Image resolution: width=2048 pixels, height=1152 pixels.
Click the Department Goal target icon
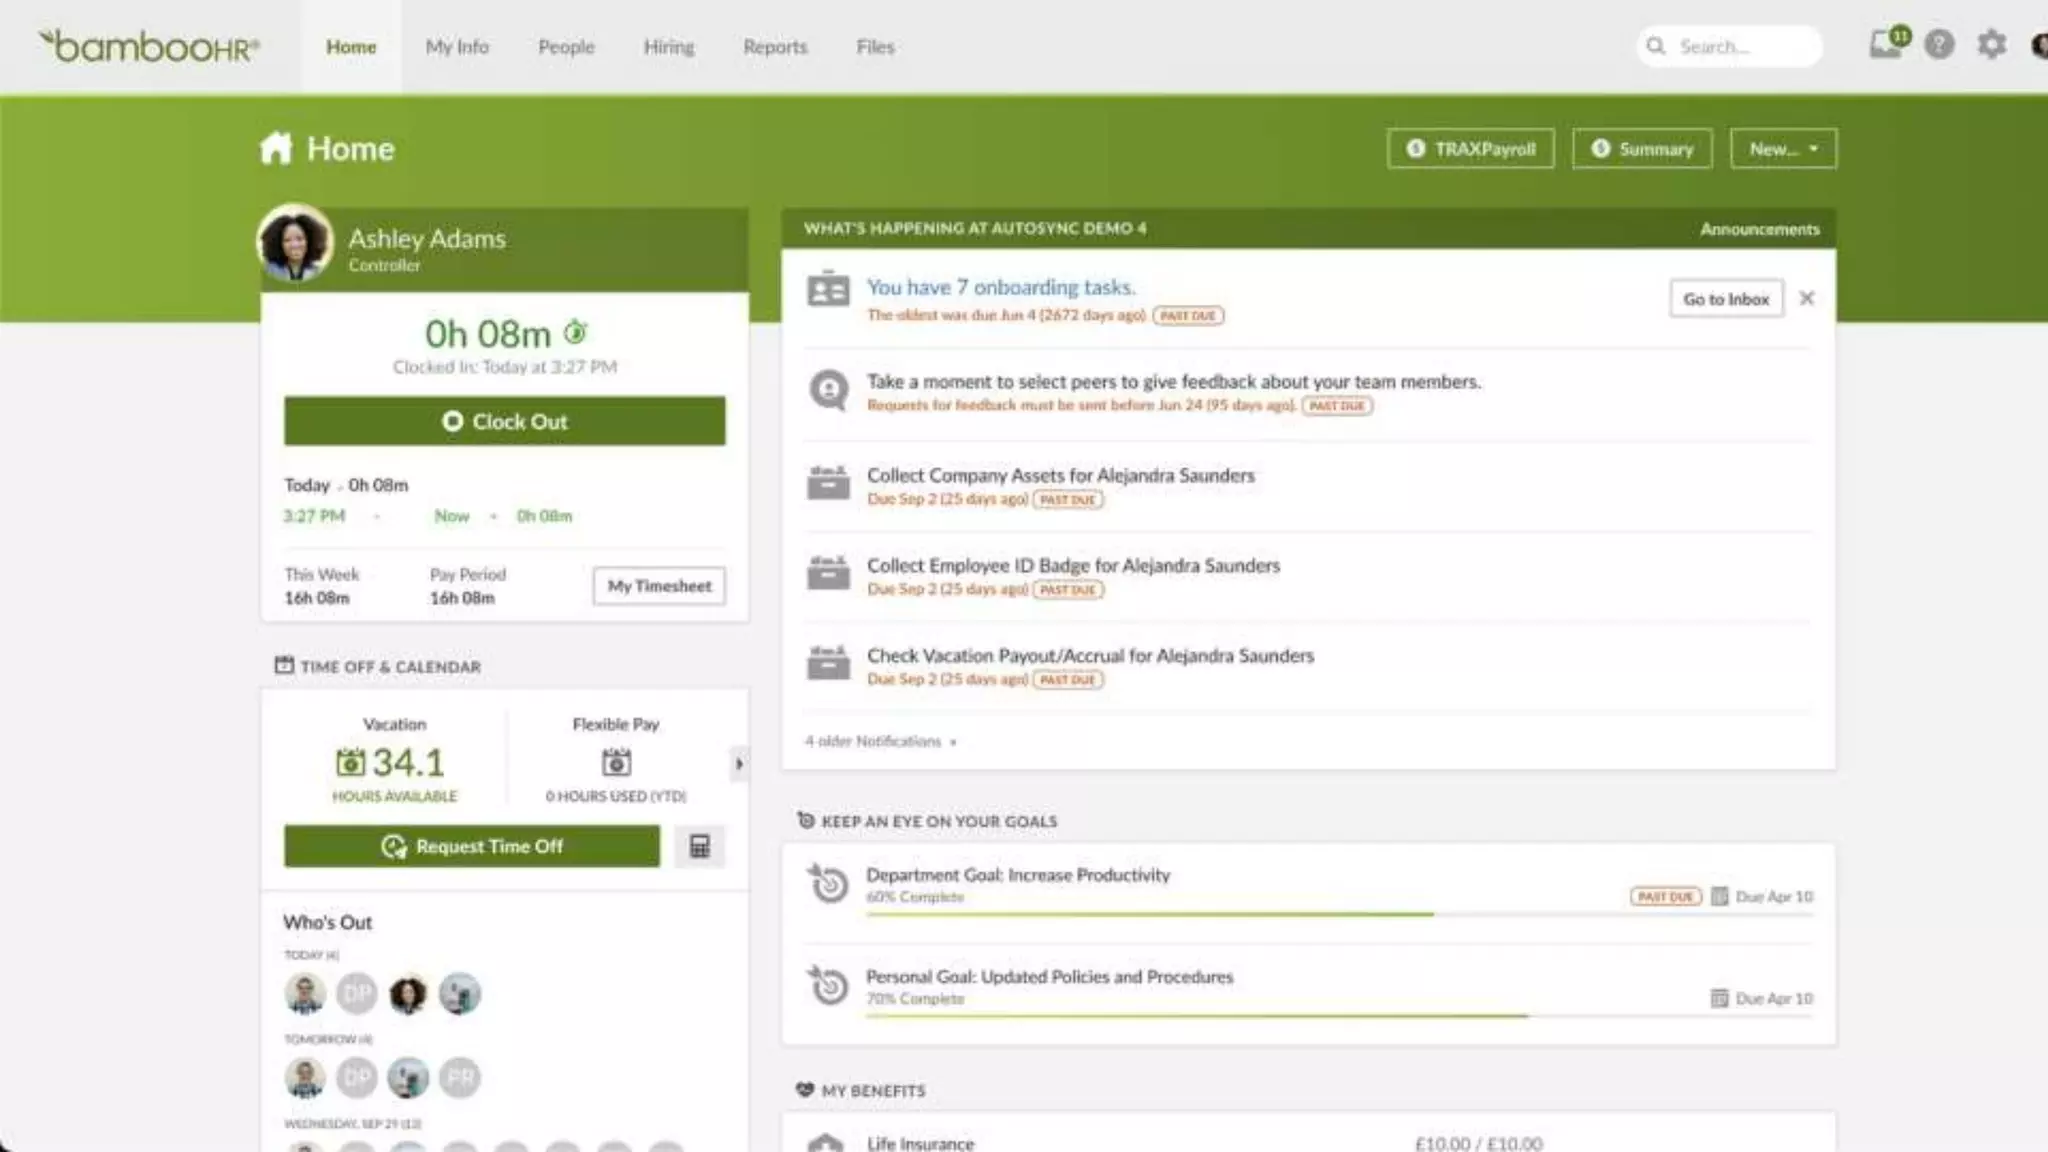(828, 884)
